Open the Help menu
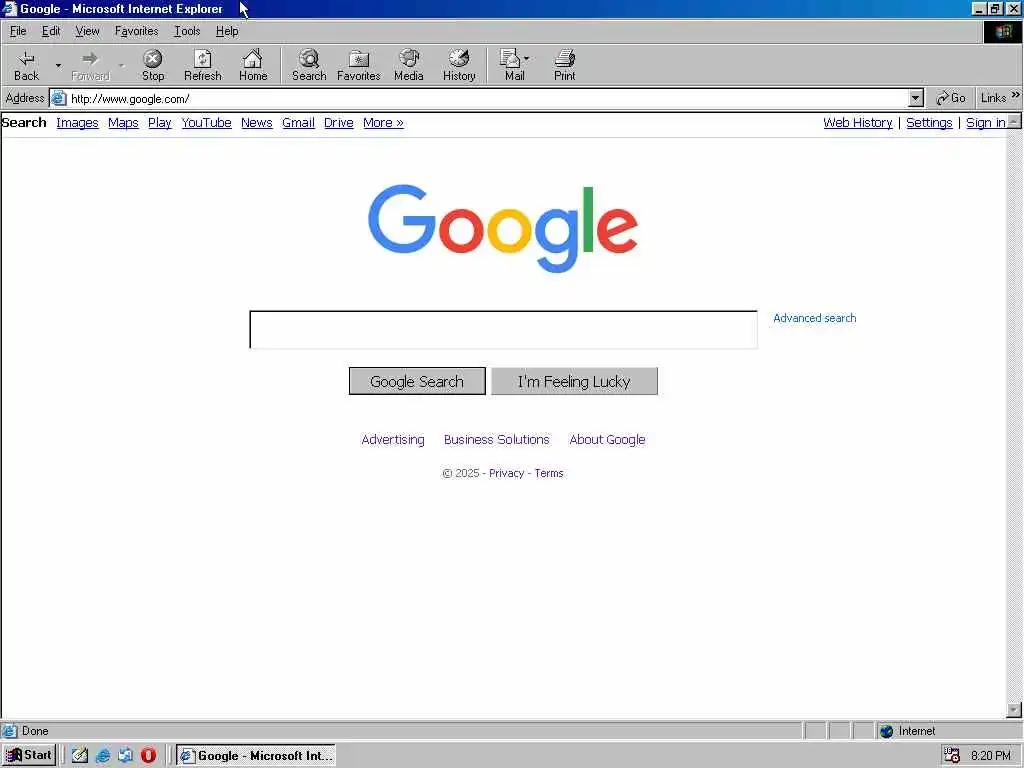Screen dimensions: 1024x768 (227, 31)
